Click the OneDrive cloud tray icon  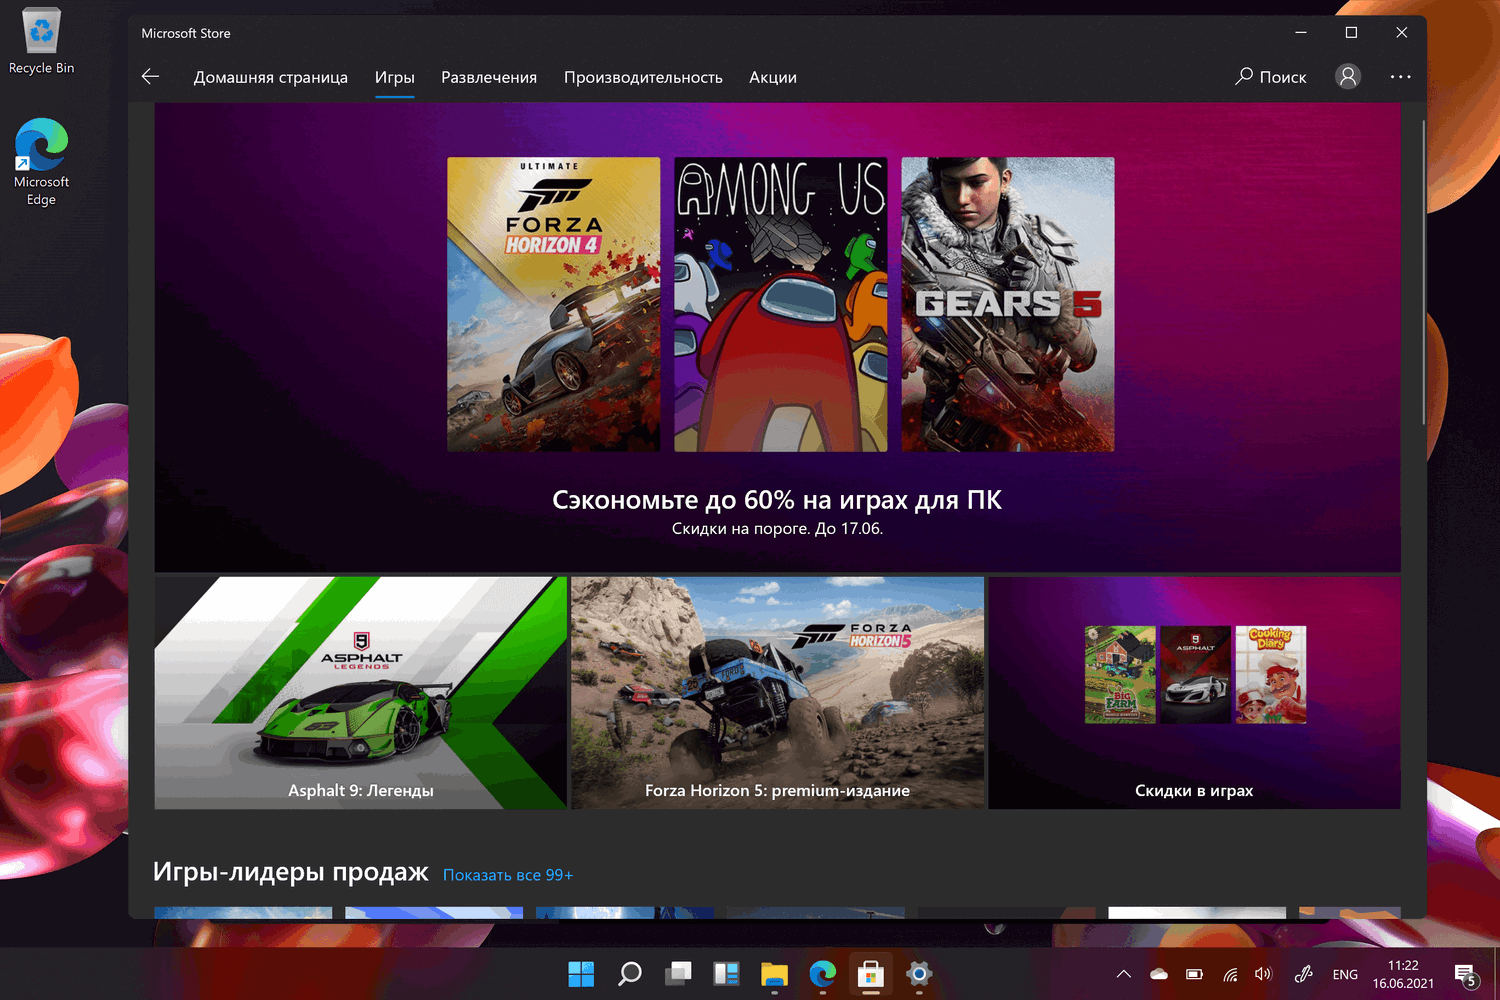pos(1159,974)
